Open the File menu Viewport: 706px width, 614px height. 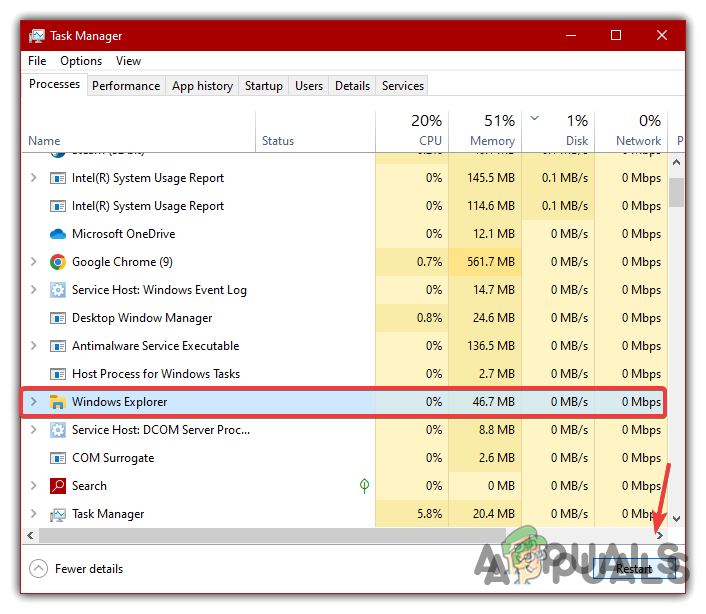coord(37,61)
